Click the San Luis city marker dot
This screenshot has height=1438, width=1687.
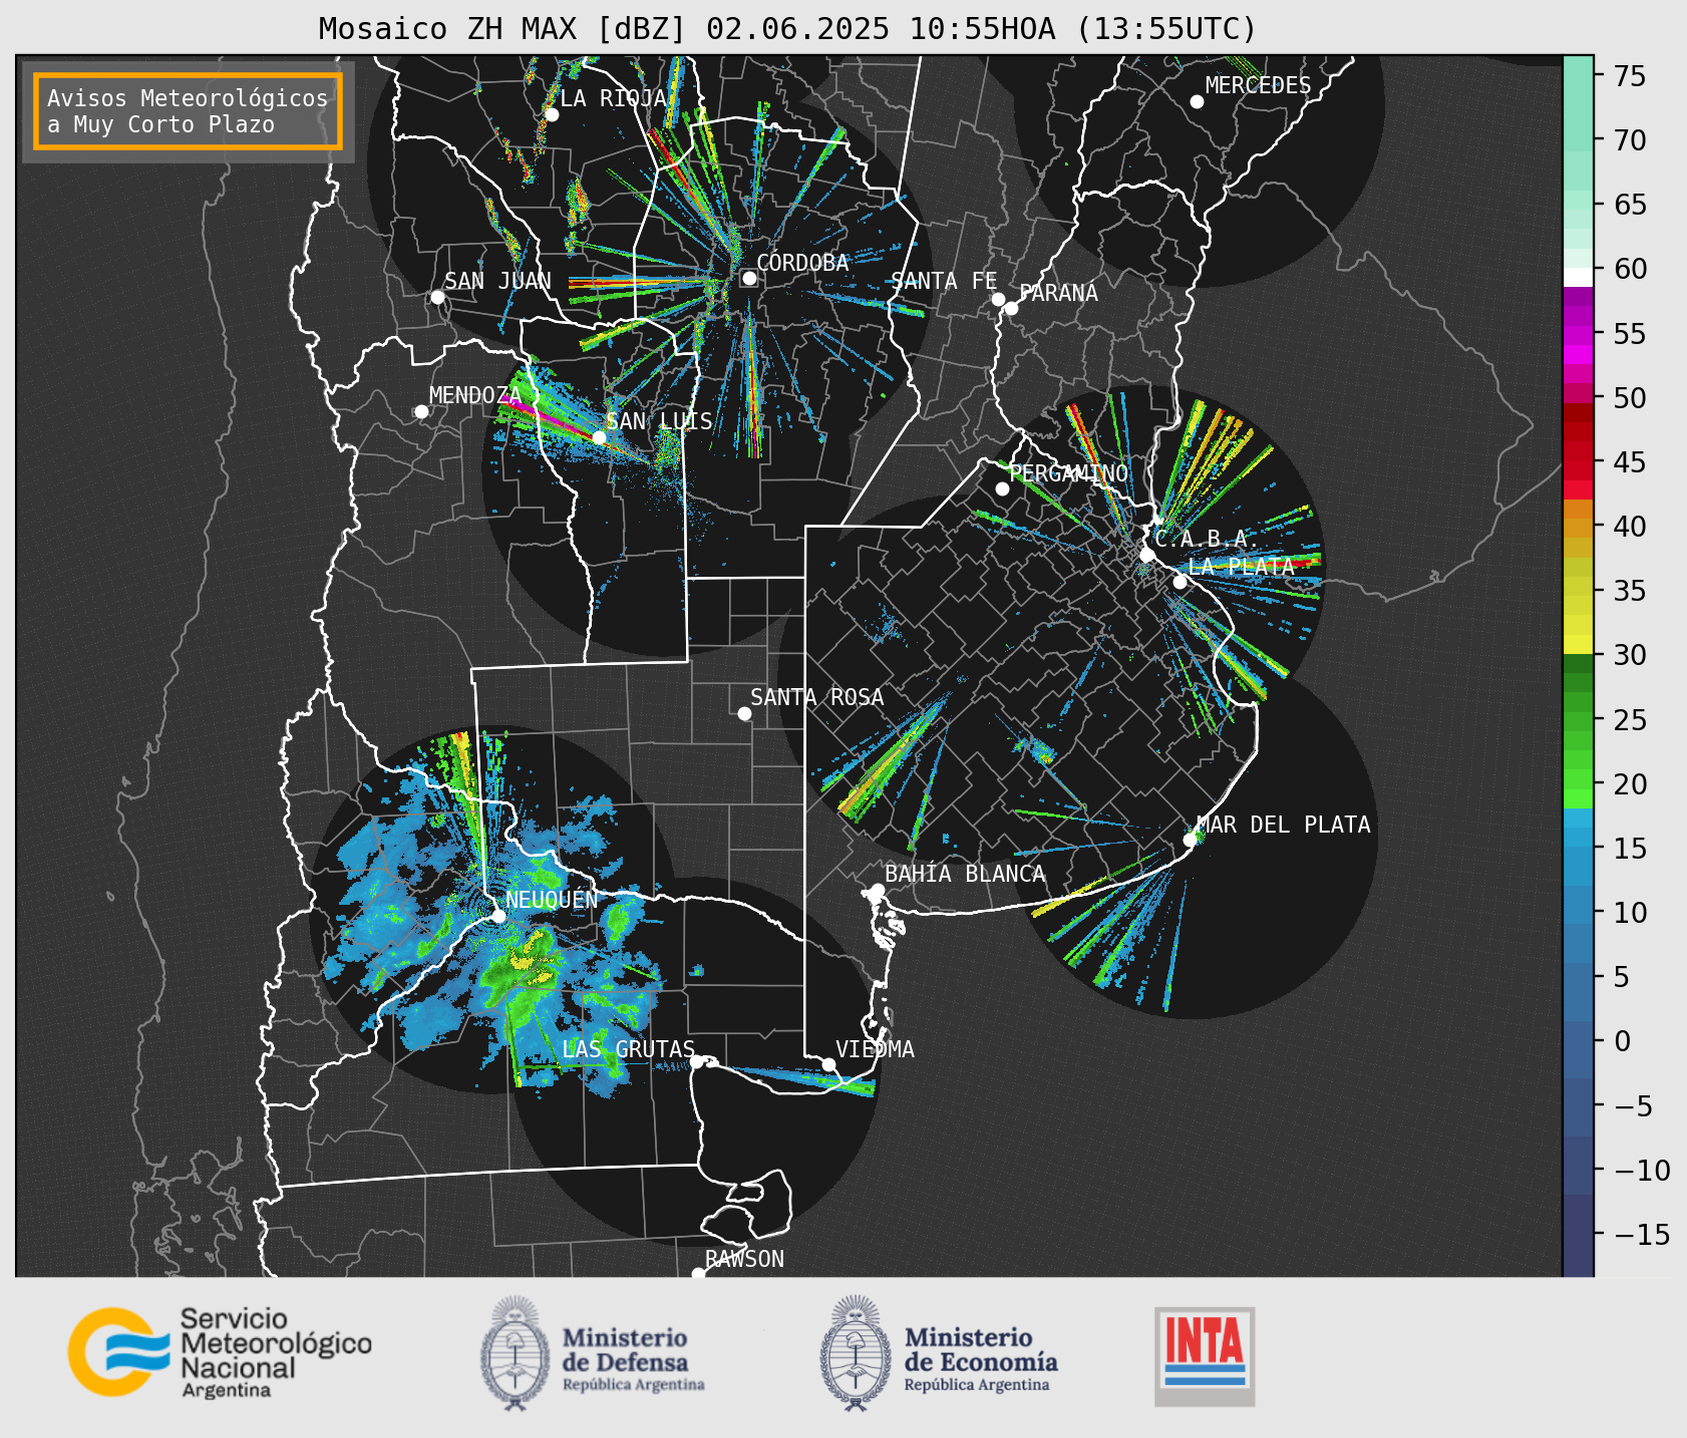point(599,437)
